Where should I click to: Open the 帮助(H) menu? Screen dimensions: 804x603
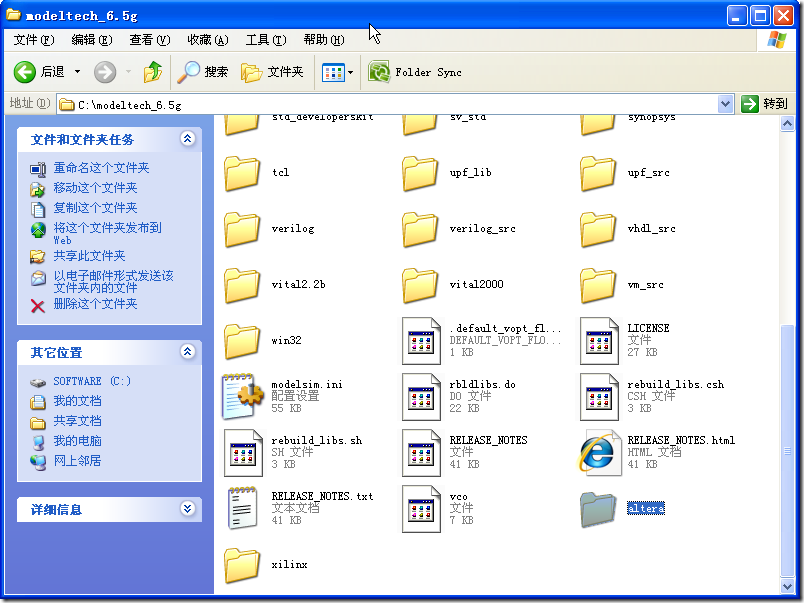tap(324, 39)
